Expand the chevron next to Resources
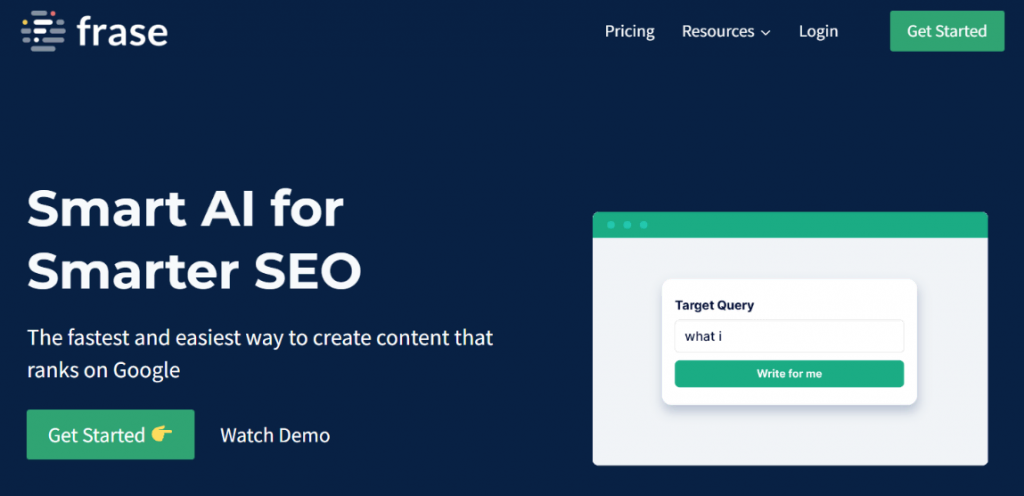 coord(766,33)
